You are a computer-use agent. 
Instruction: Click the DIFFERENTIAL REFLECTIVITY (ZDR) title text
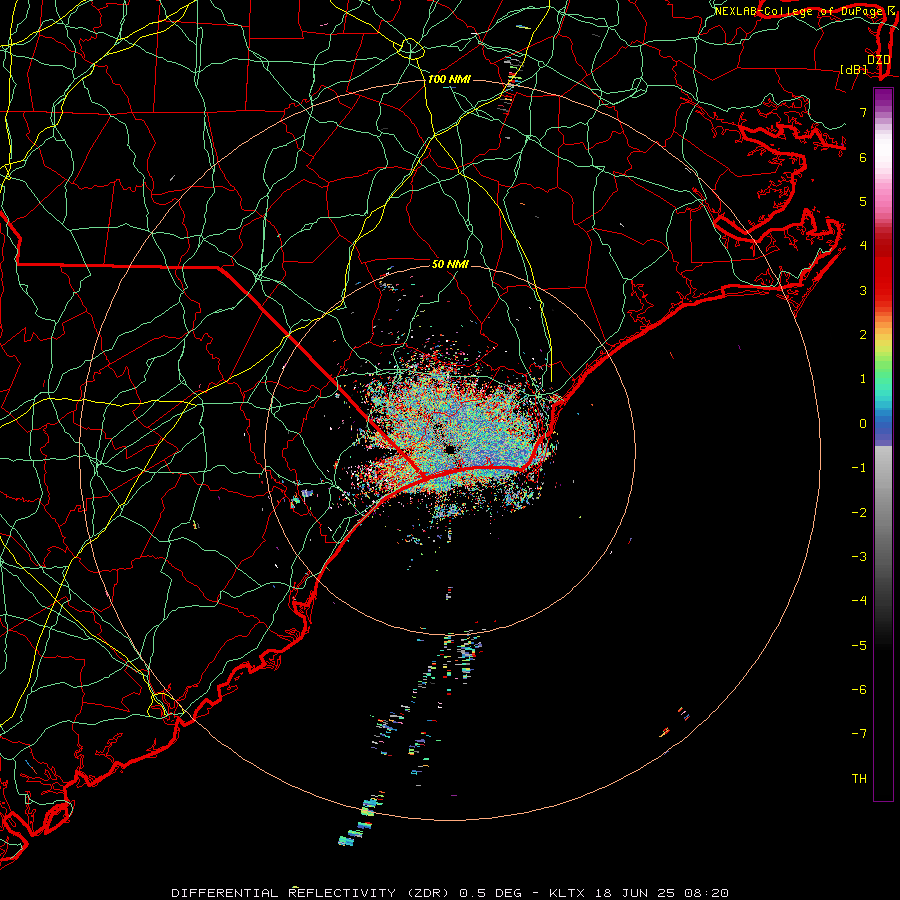312,893
